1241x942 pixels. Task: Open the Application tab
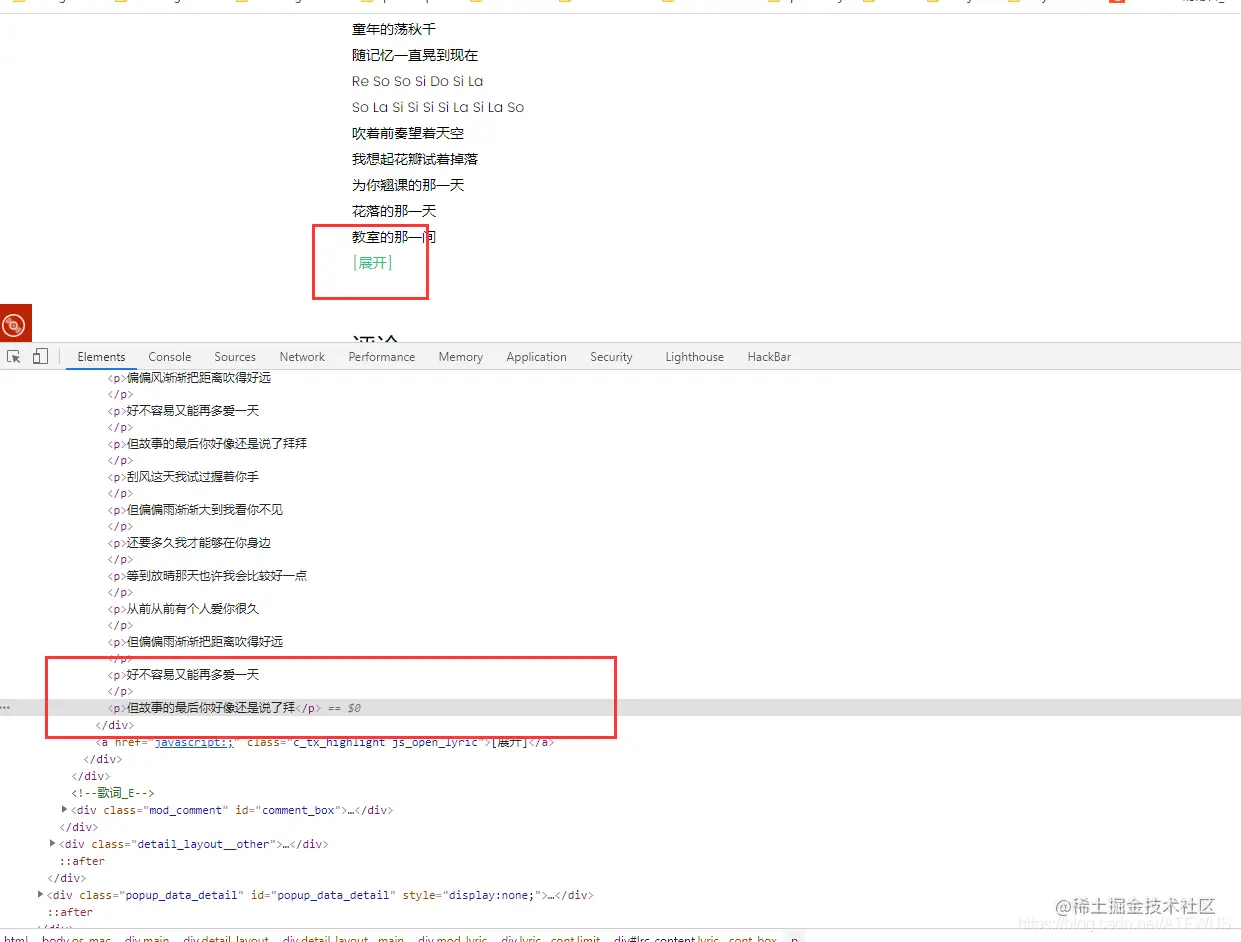[536, 356]
